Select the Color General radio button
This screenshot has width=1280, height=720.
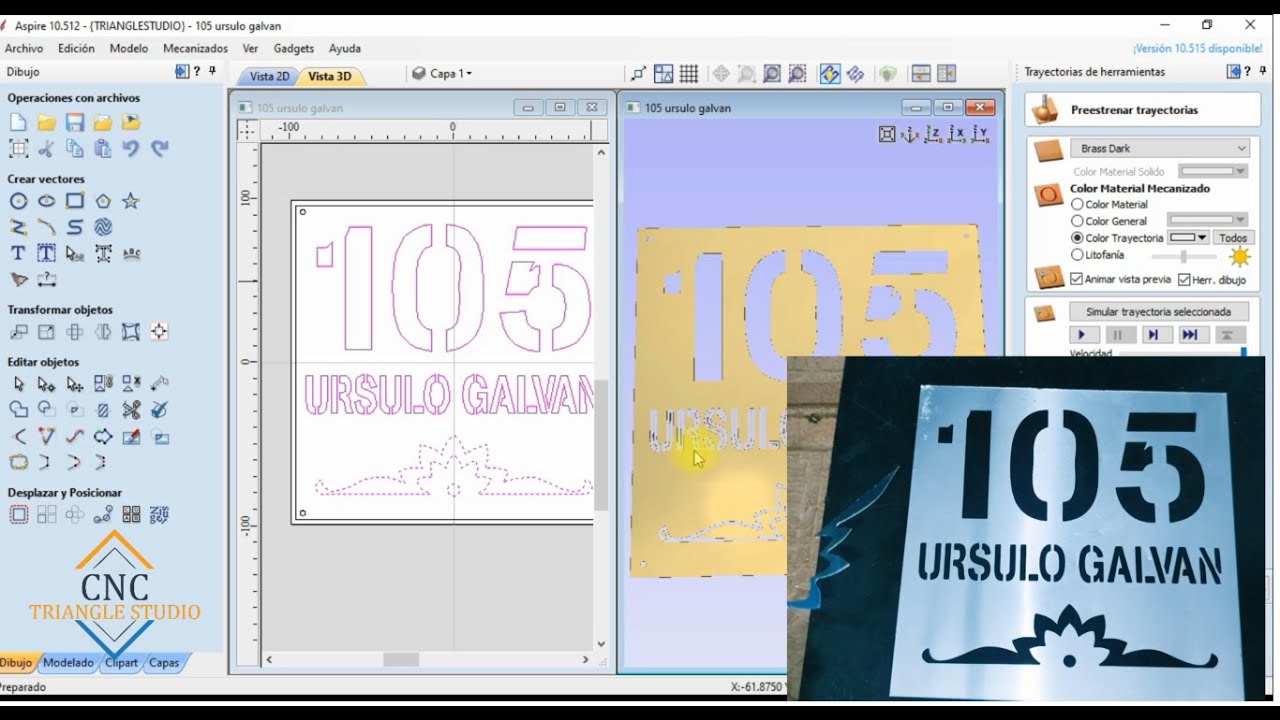click(1077, 221)
